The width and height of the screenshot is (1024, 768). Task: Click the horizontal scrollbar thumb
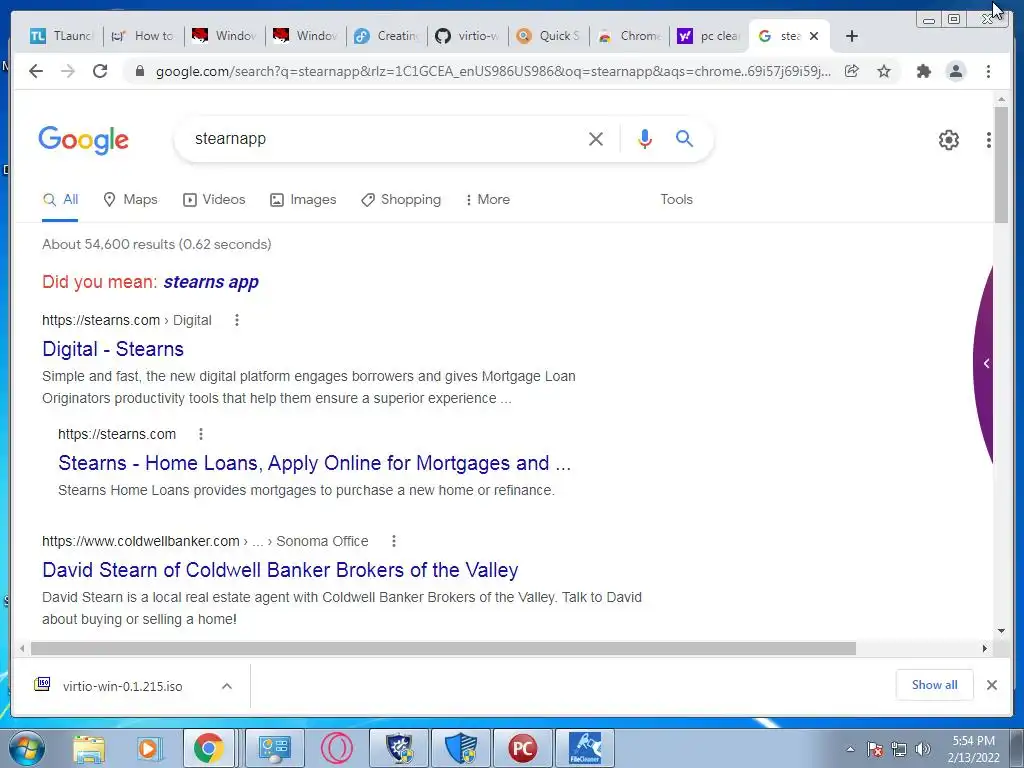pyautogui.click(x=443, y=648)
